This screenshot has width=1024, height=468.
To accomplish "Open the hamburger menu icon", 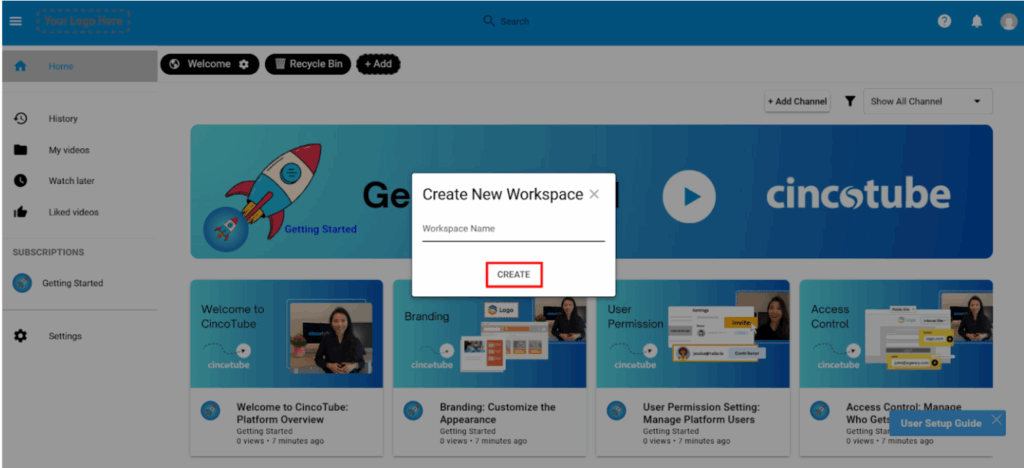I will click(15, 21).
